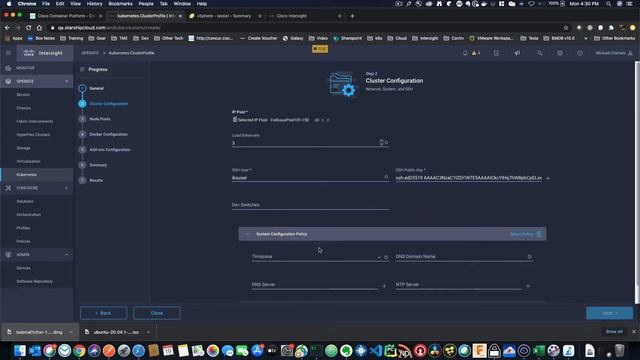Click the page vertical scrollbar
This screenshot has height=360, width=640.
pos(636,182)
